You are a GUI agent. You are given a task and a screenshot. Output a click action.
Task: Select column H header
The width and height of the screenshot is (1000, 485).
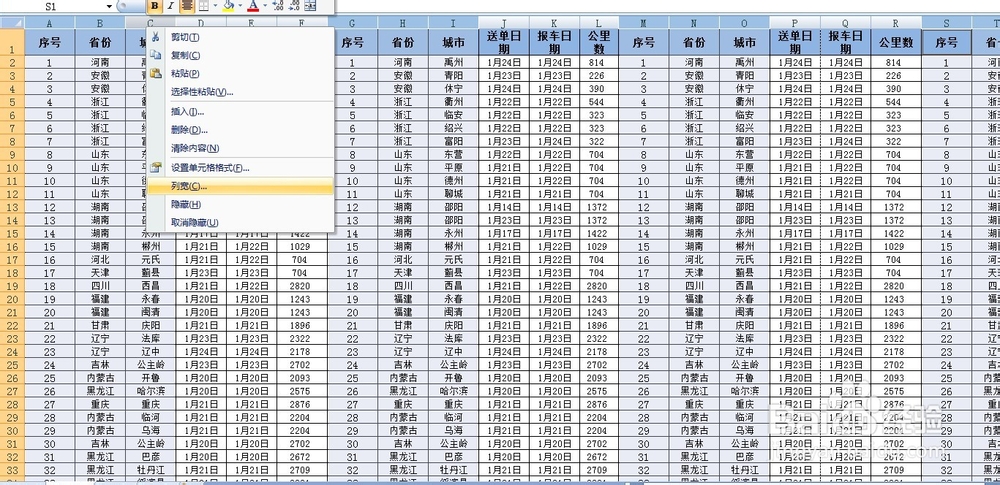(403, 24)
